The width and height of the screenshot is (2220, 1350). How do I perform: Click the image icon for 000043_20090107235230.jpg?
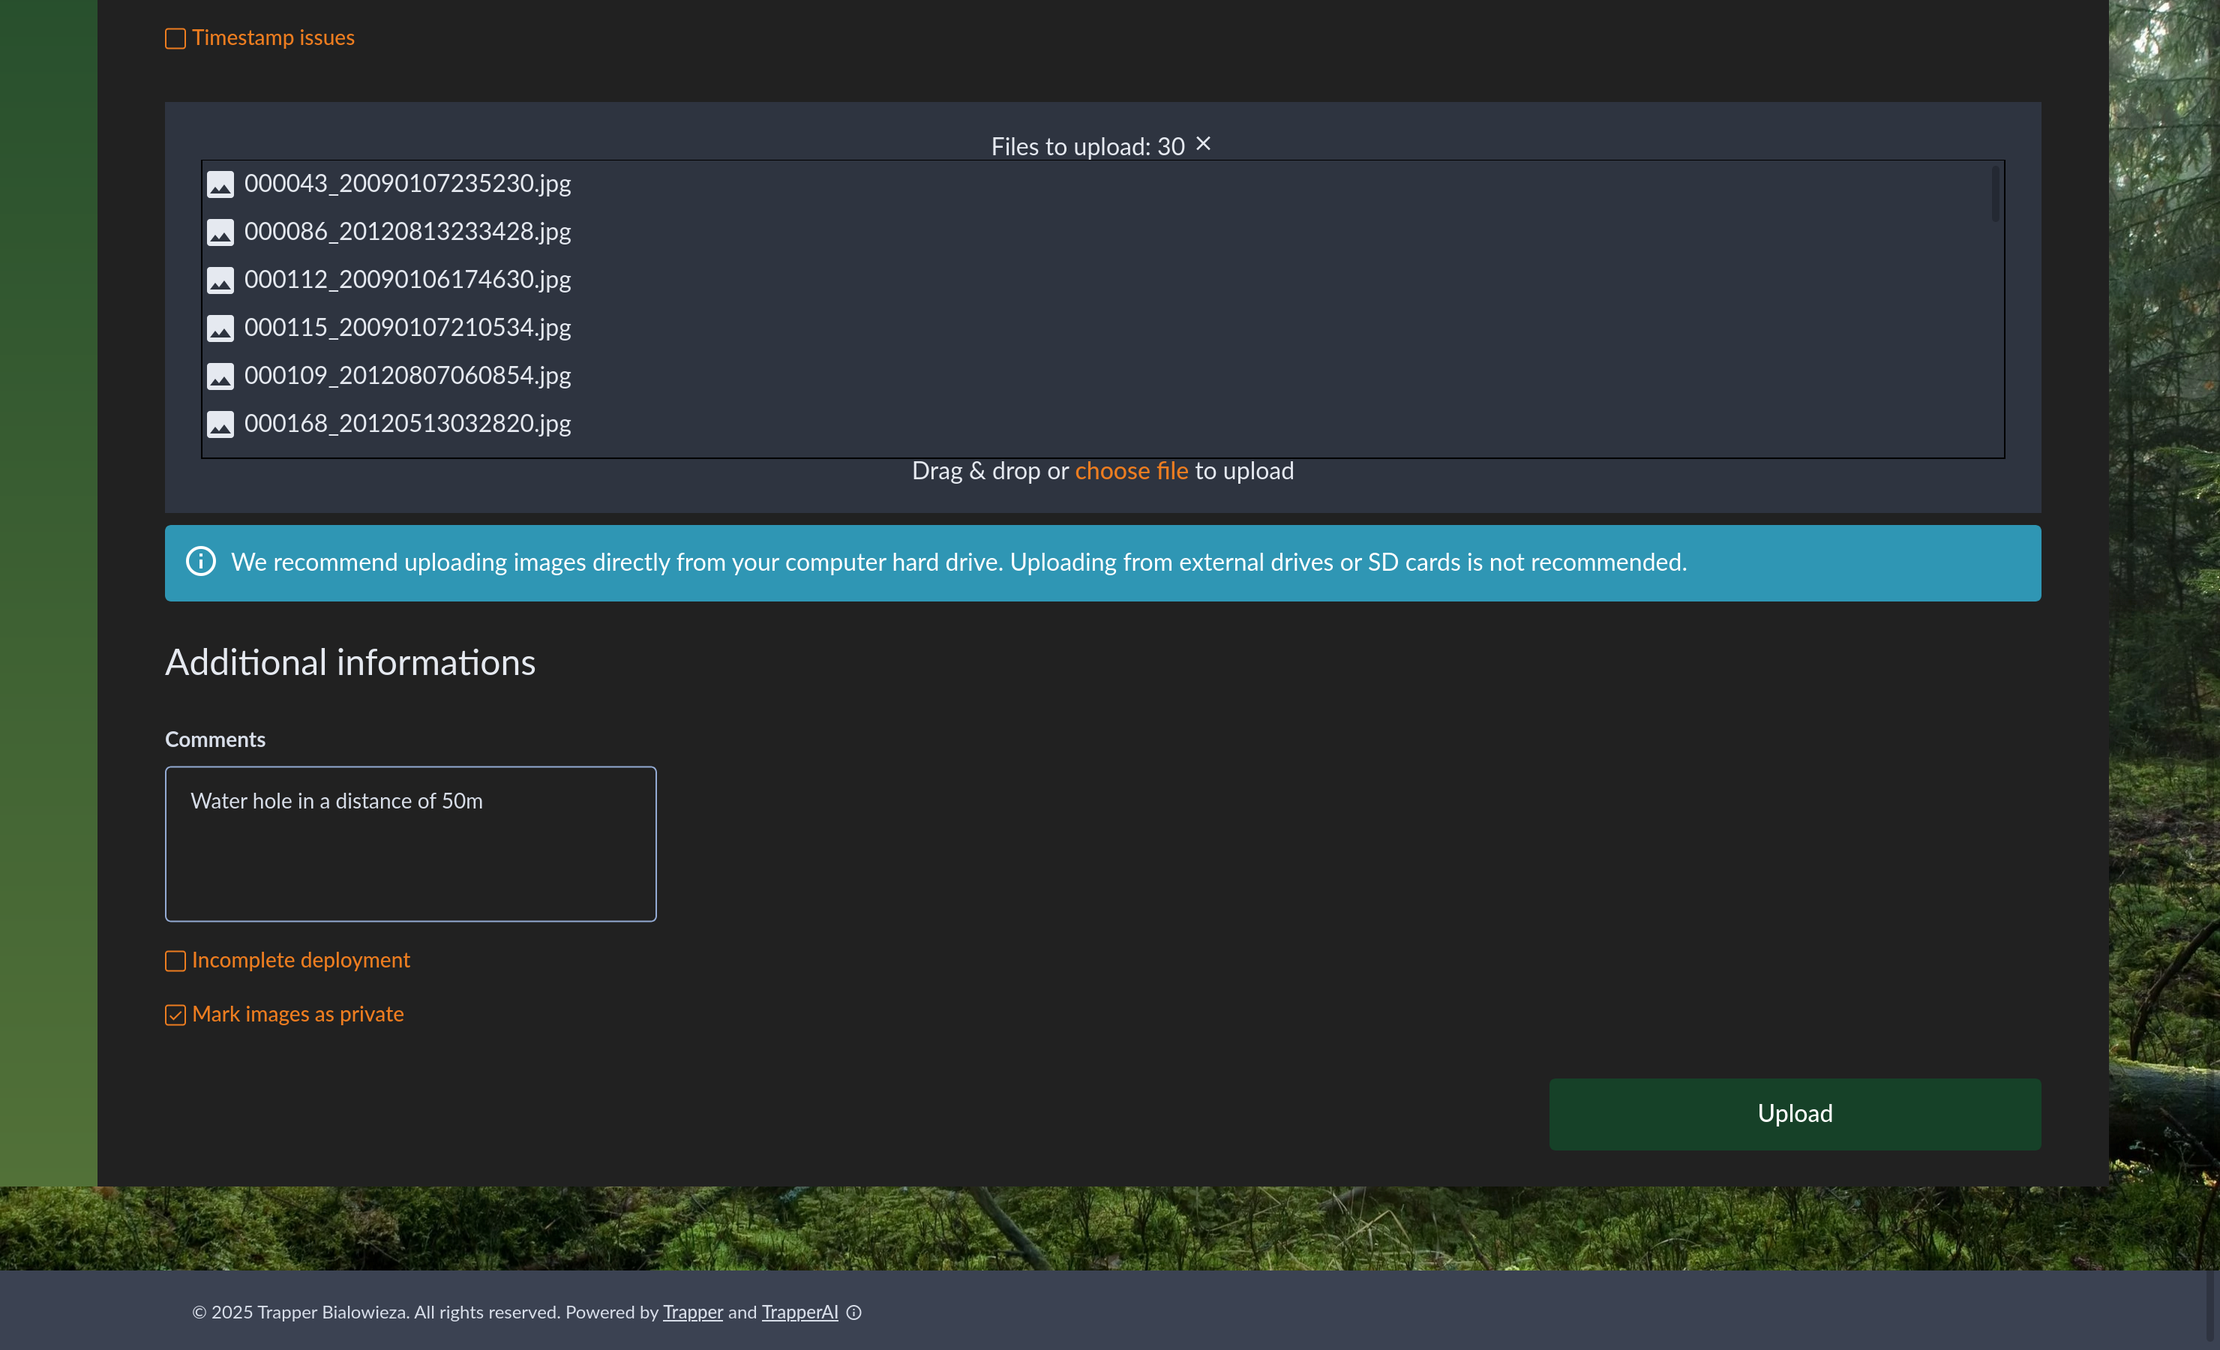(220, 184)
